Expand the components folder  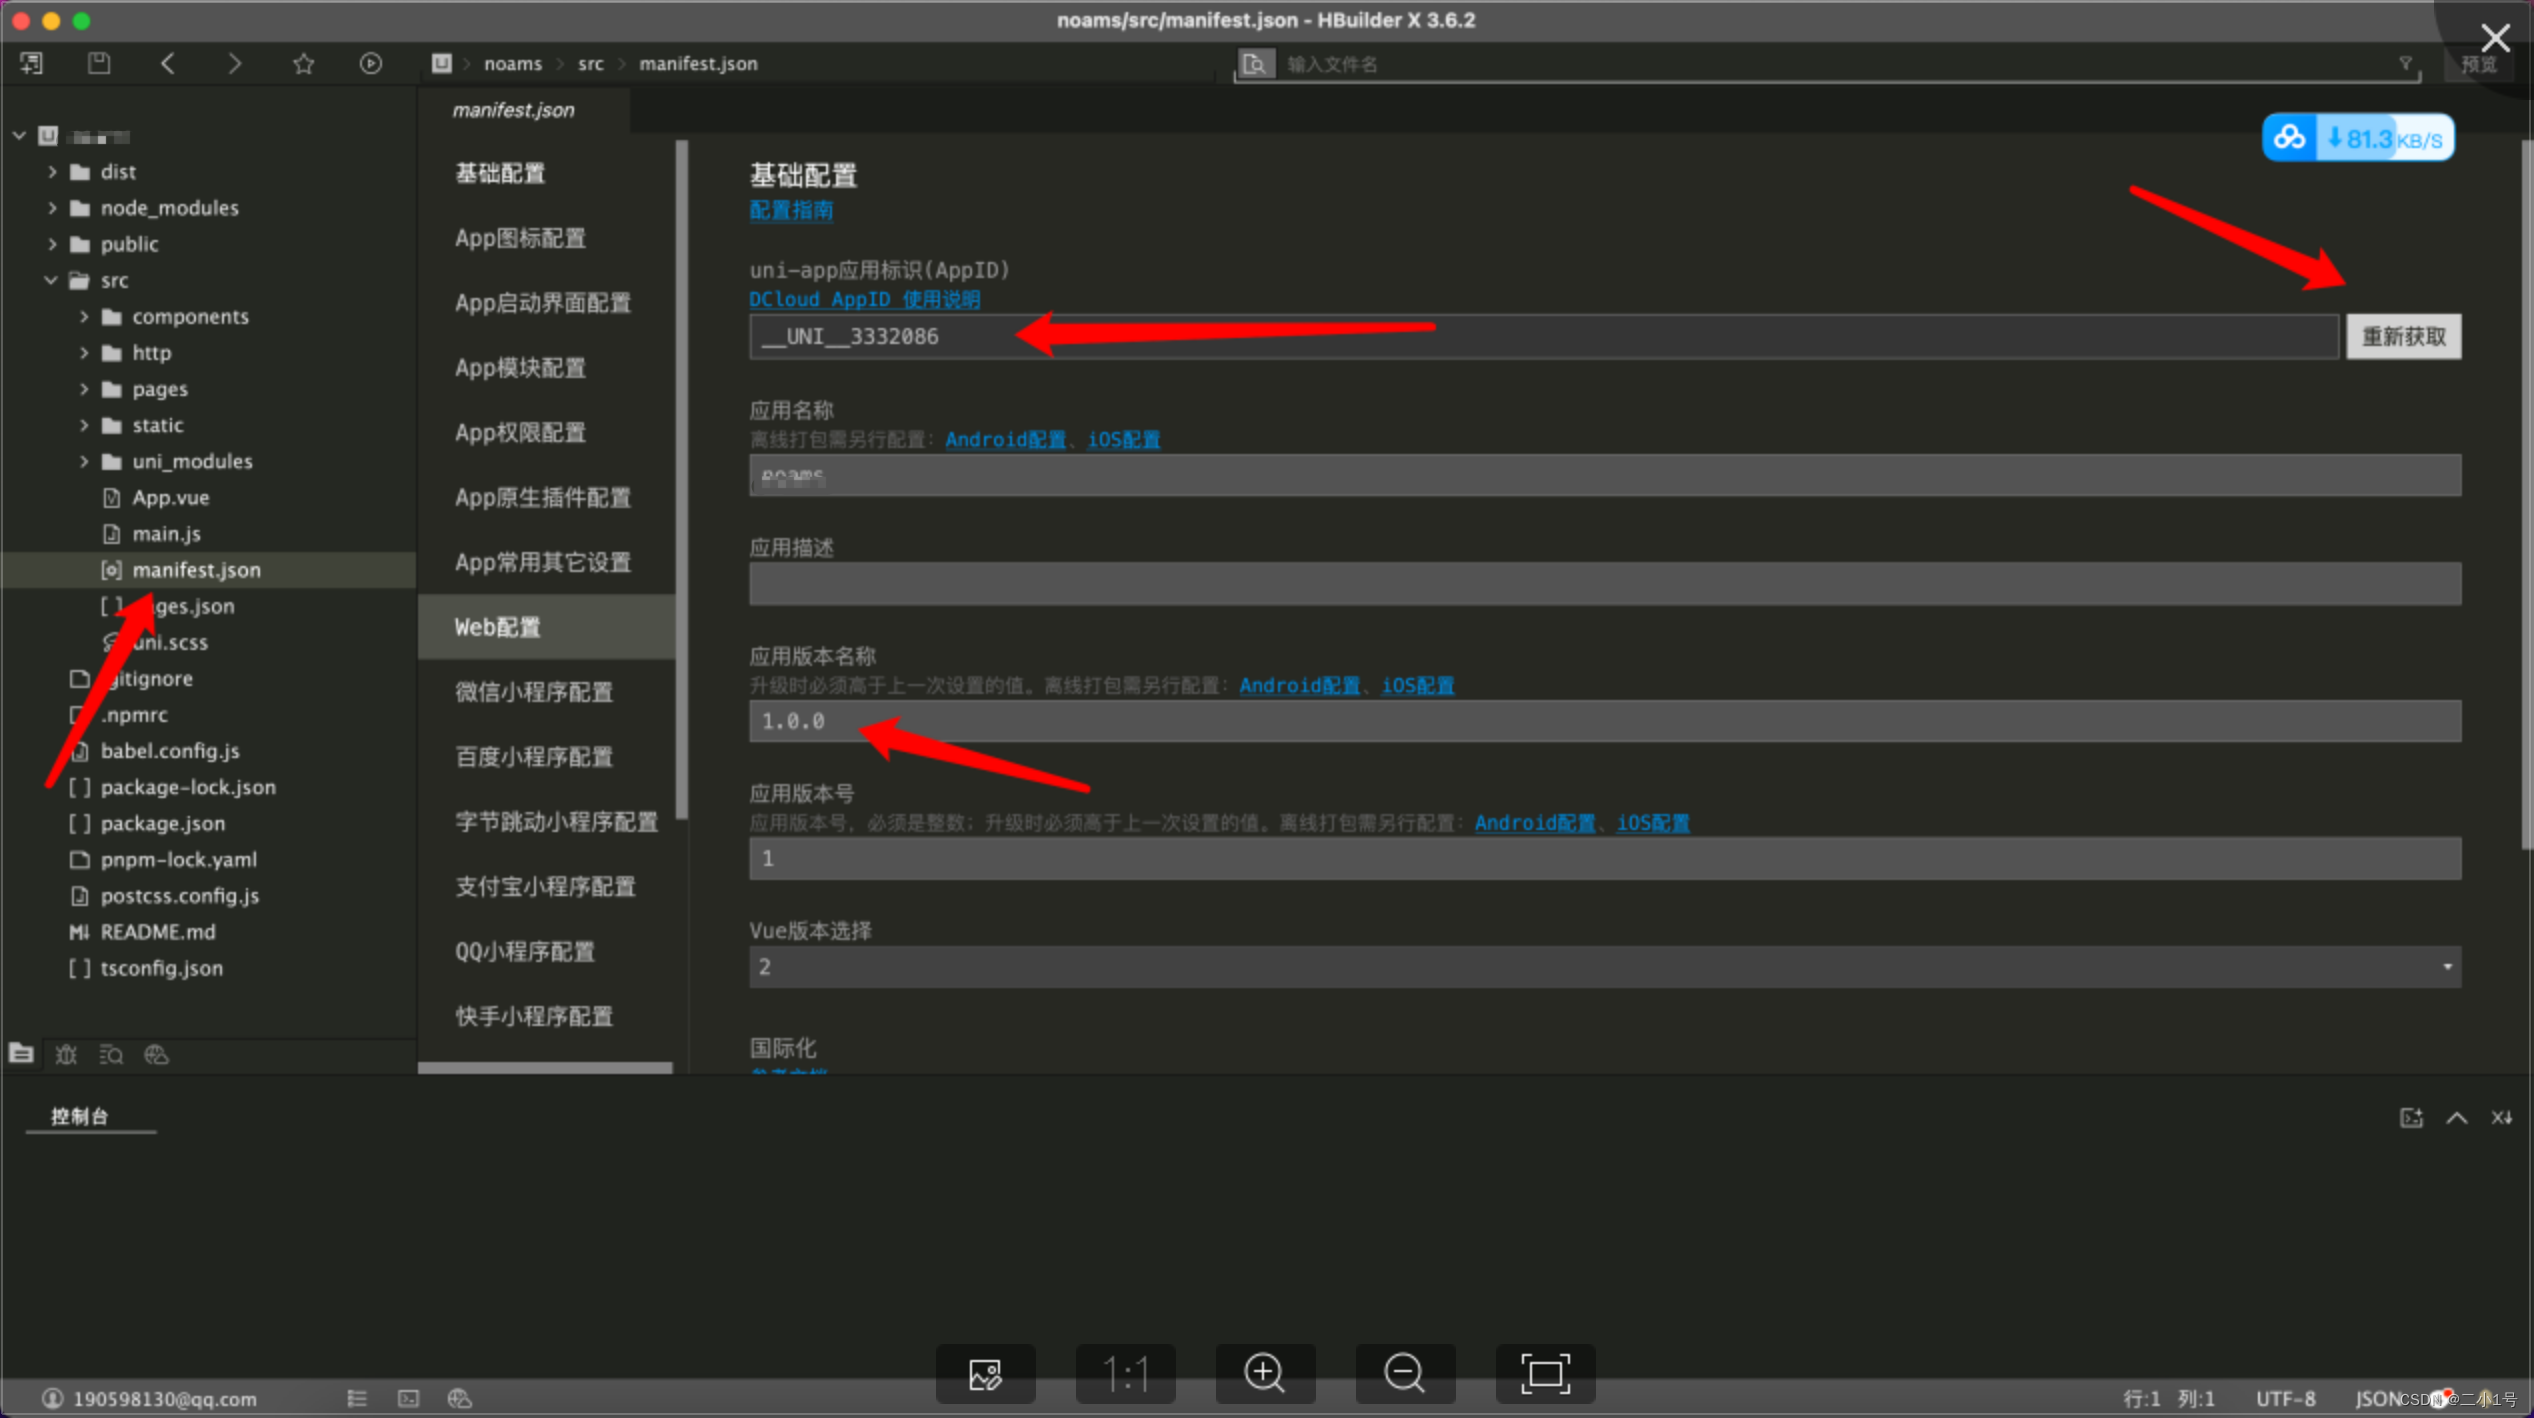(x=84, y=317)
